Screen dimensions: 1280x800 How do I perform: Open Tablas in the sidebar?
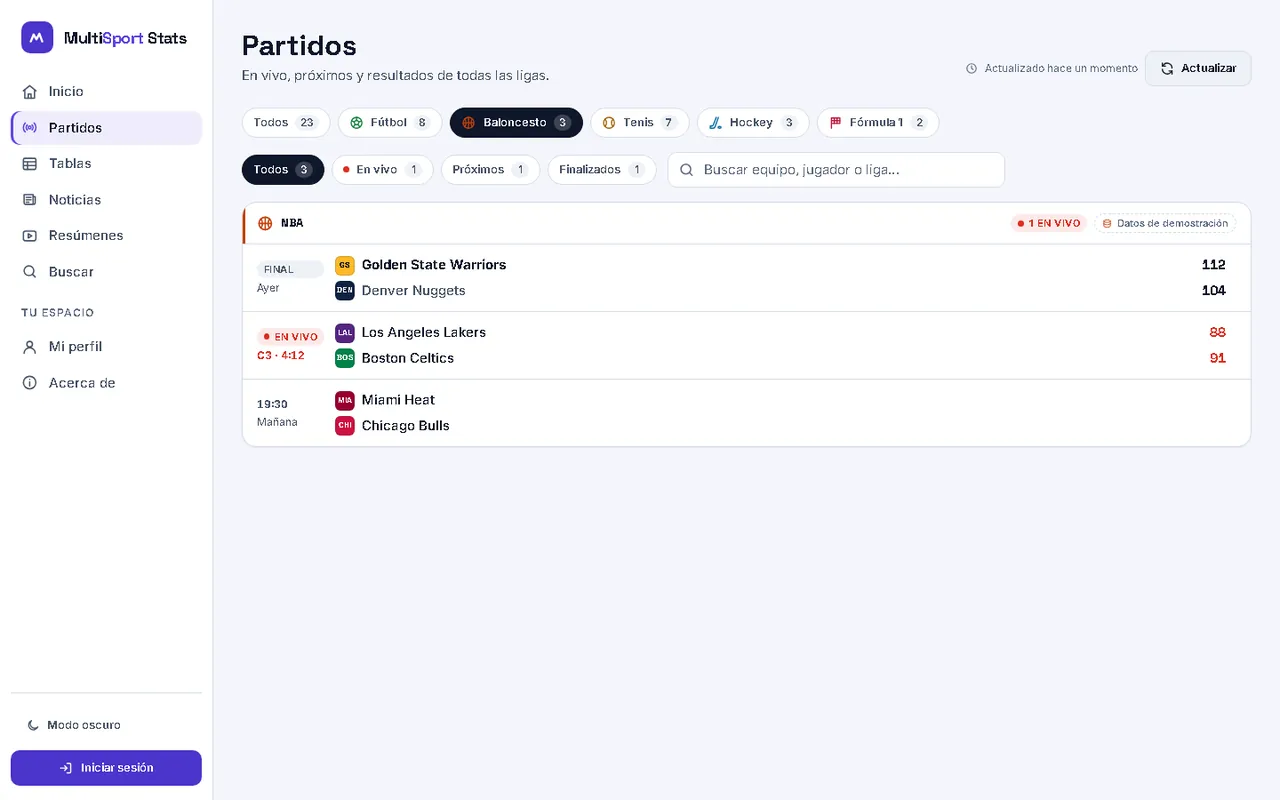[x=106, y=163]
